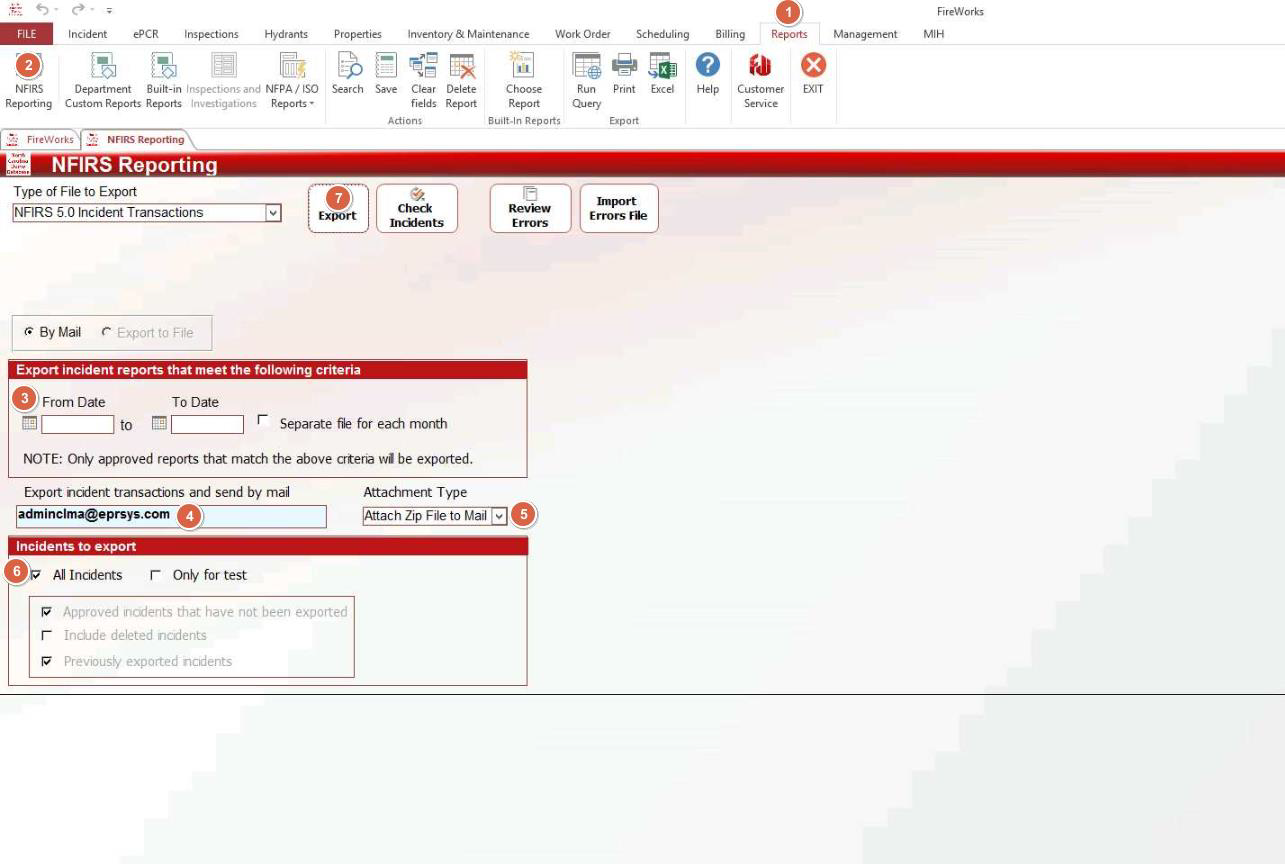1285x864 pixels.
Task: Click the Redo arrow in quick access toolbar
Action: point(80,11)
